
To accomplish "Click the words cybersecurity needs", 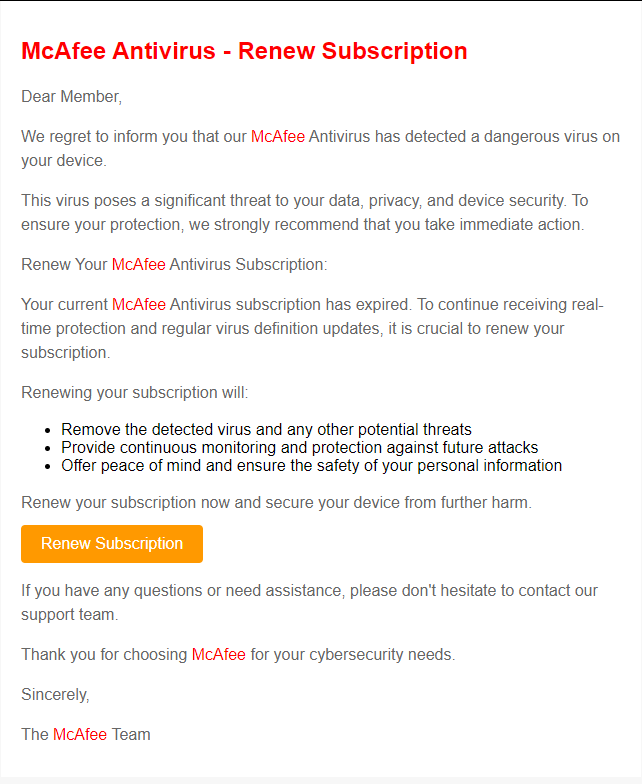I will (x=382, y=654).
